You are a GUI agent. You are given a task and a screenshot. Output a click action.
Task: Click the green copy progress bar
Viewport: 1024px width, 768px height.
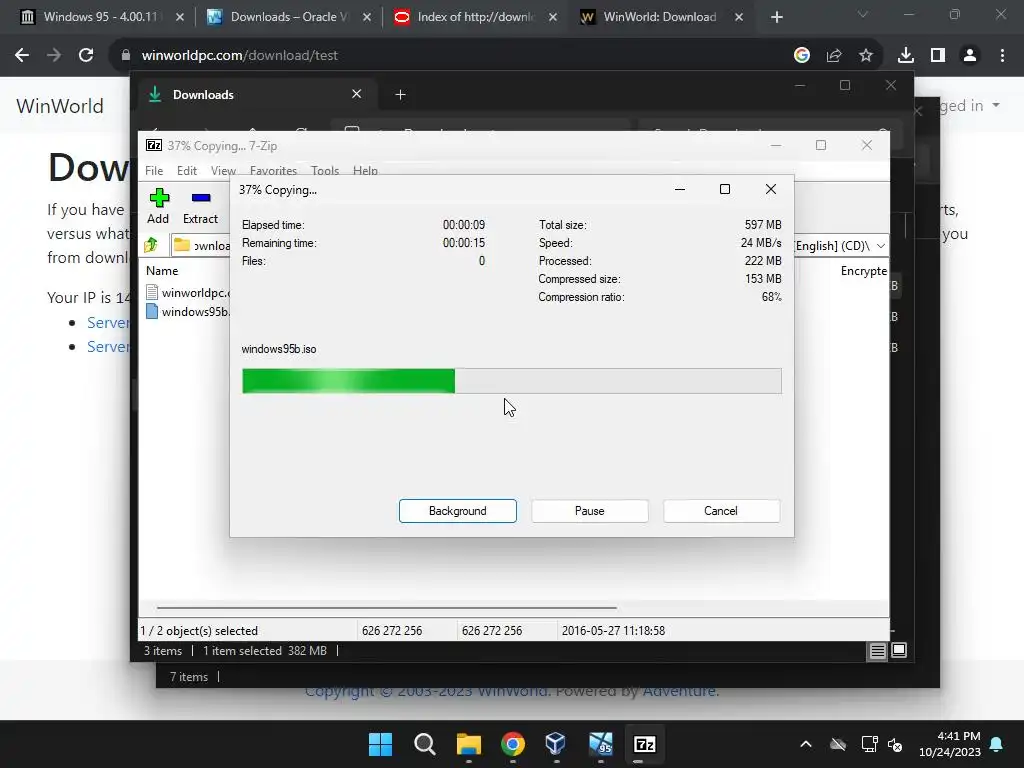(x=511, y=381)
